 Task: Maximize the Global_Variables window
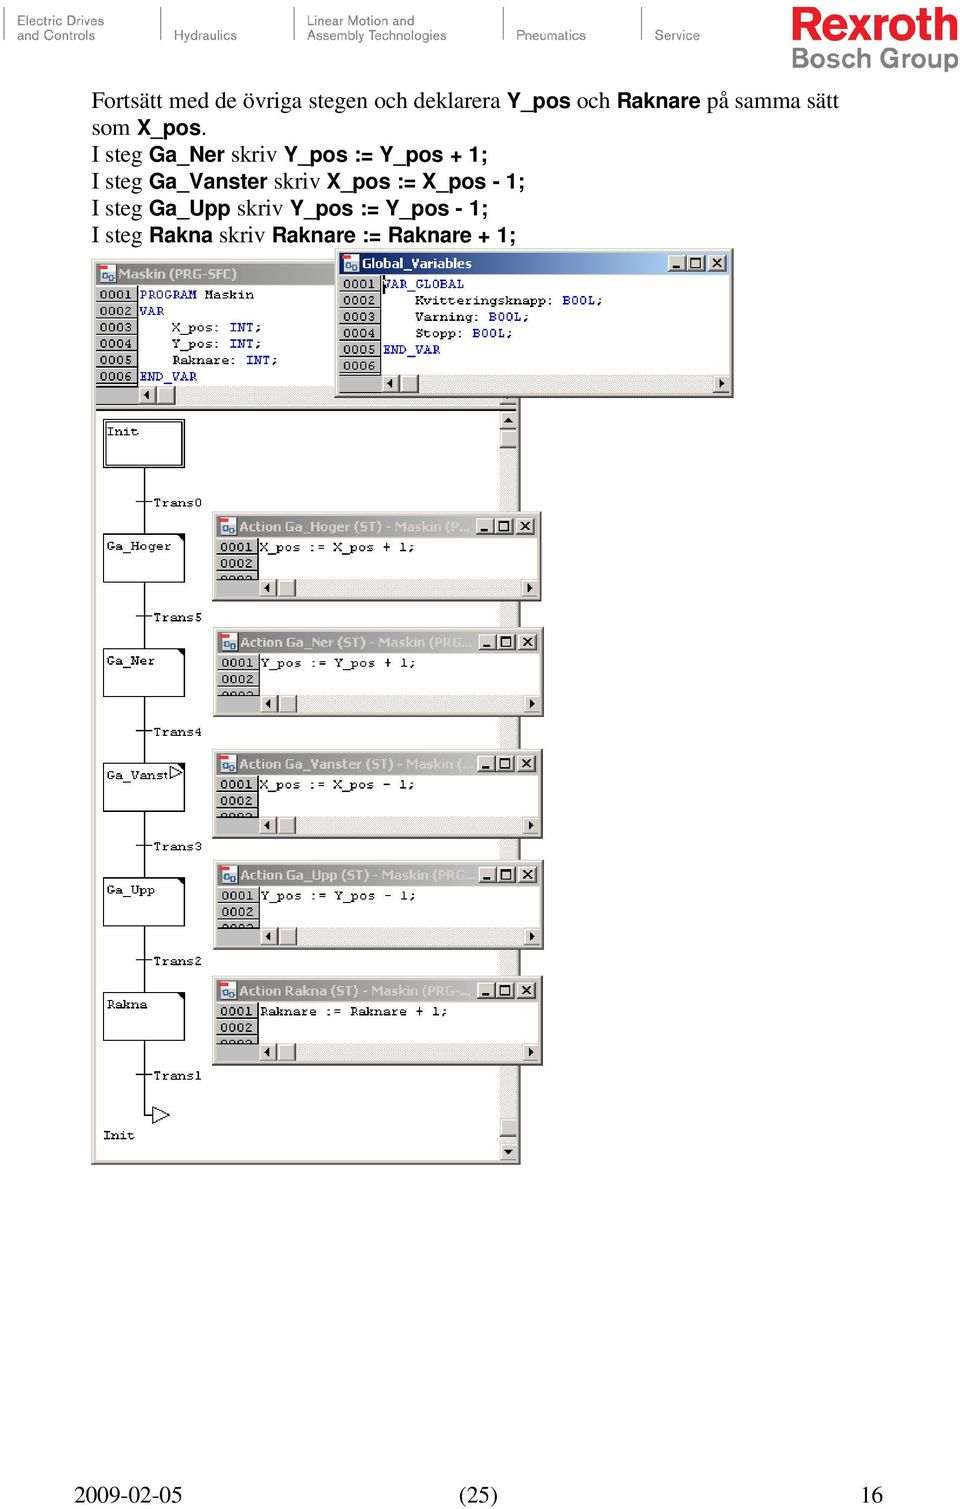click(x=696, y=263)
